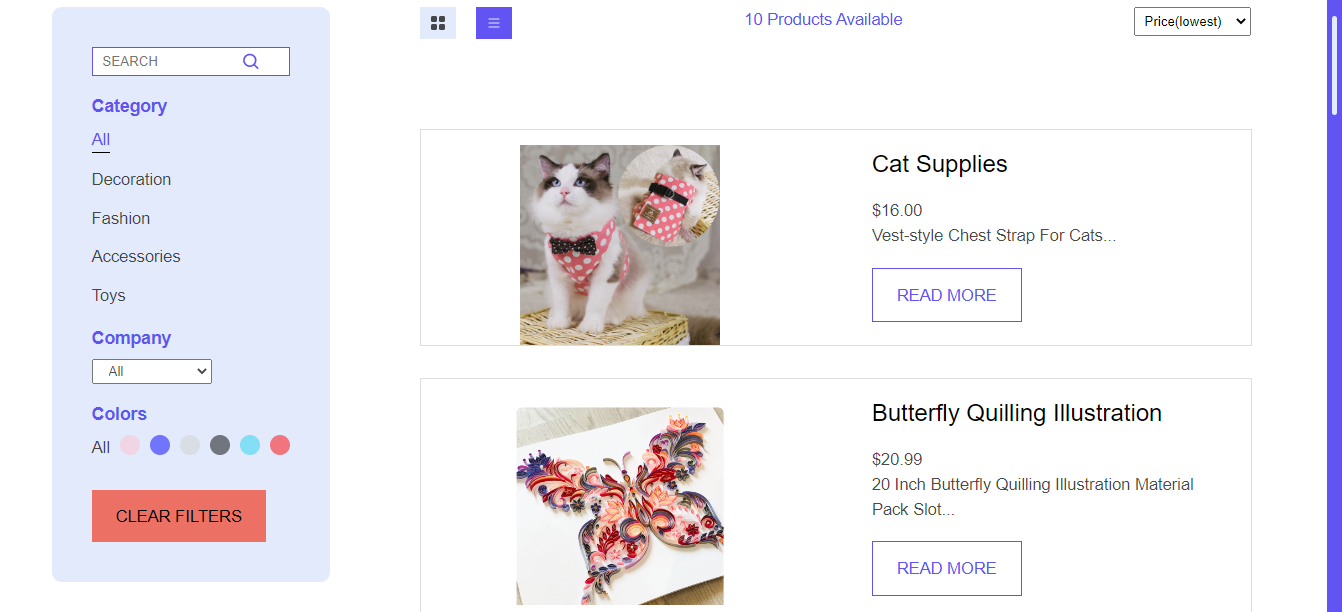Click the search magnifier icon
The image size is (1342, 612).
(x=251, y=61)
